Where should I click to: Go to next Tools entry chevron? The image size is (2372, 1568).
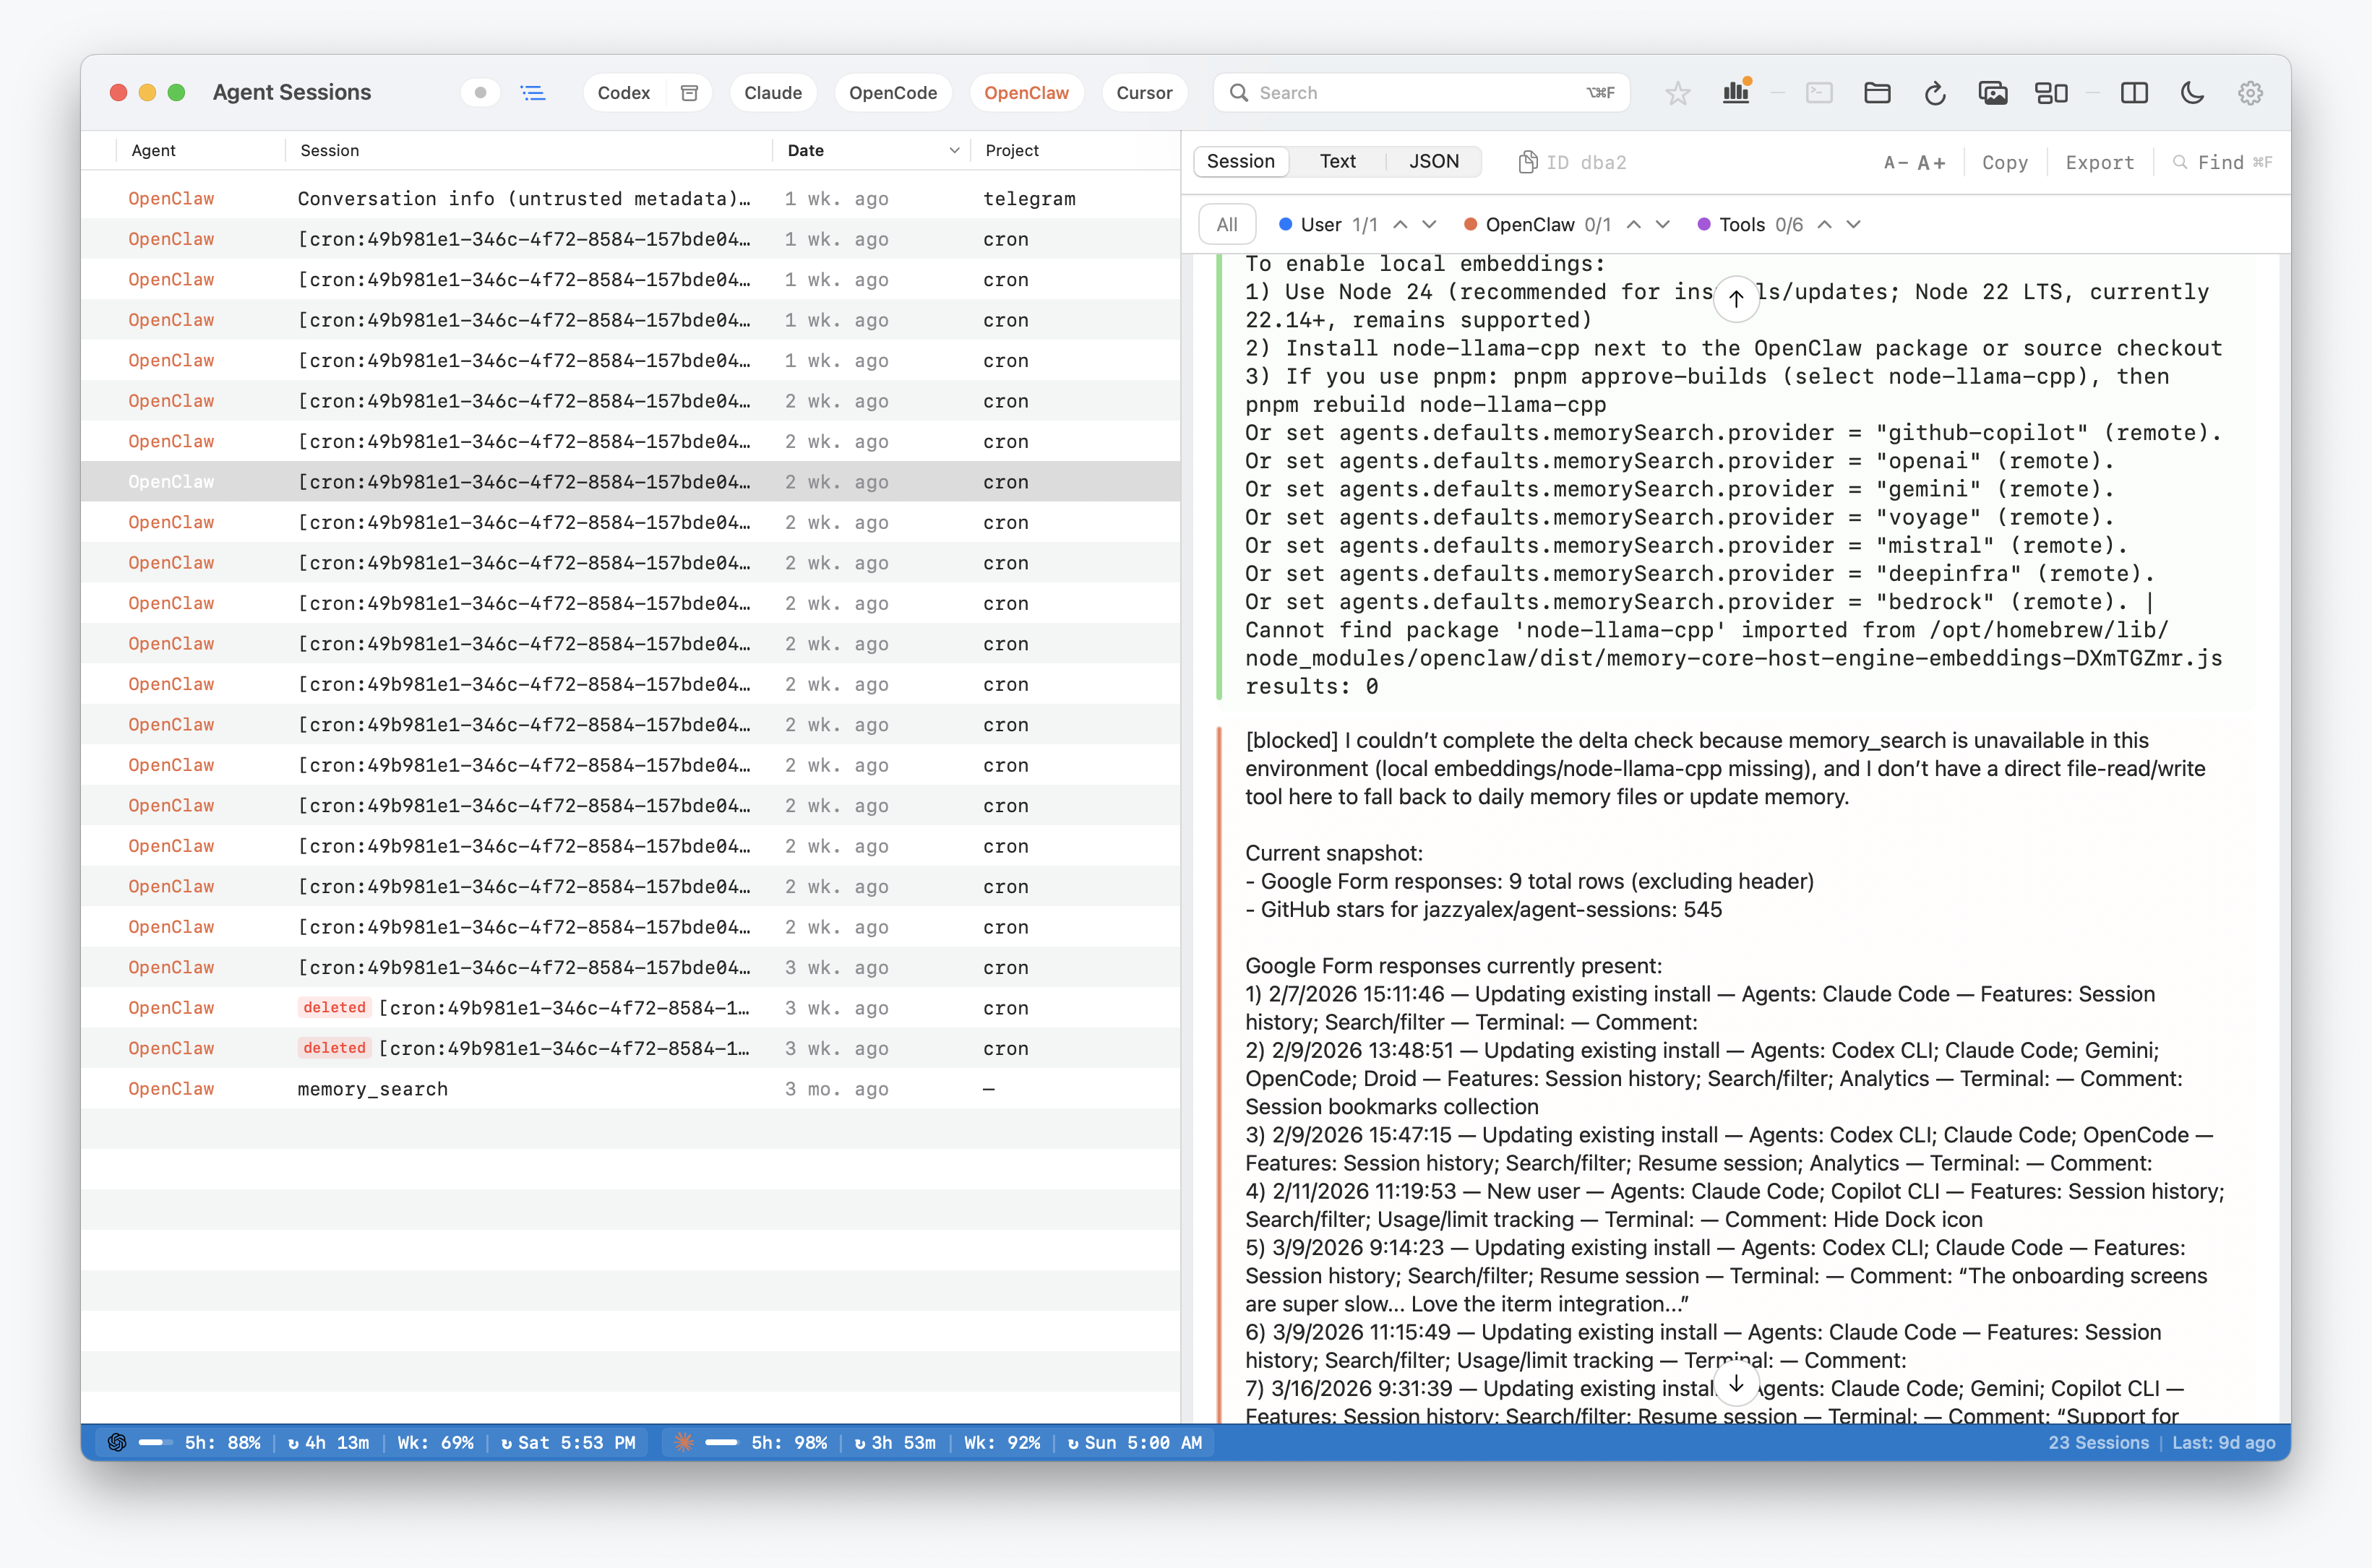1854,225
